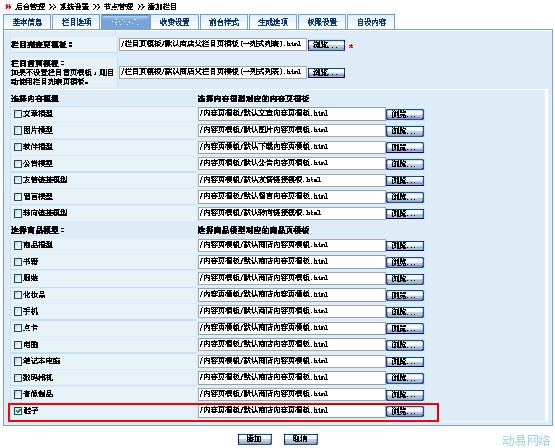Viewport: 555px width, 448px height.
Task: Check the 笔记本电脑 checkbox
Action: [18, 361]
